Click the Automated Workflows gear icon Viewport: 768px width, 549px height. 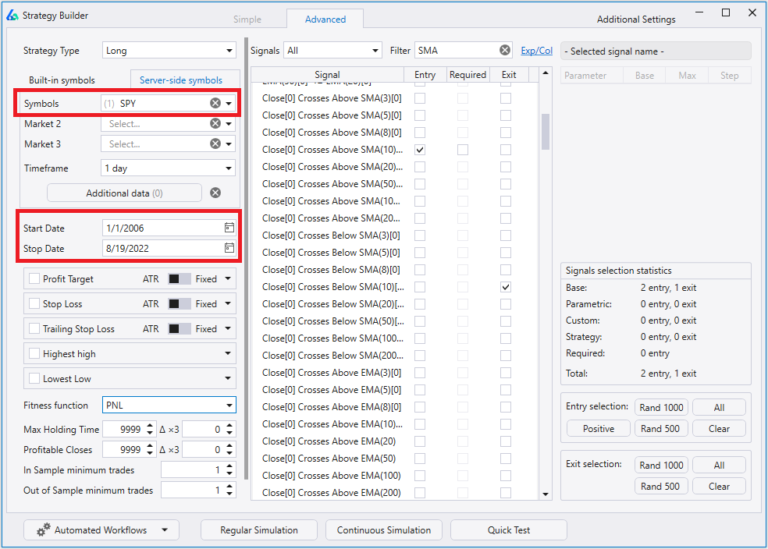[x=43, y=530]
